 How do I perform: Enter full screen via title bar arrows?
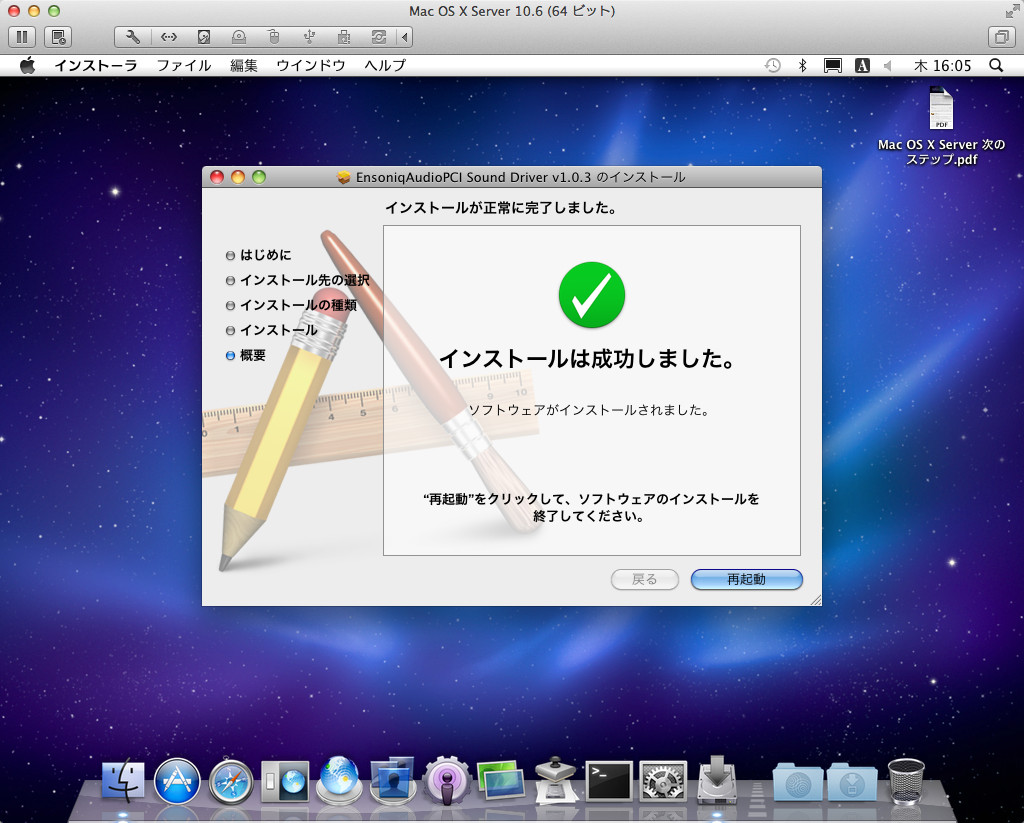[1012, 10]
